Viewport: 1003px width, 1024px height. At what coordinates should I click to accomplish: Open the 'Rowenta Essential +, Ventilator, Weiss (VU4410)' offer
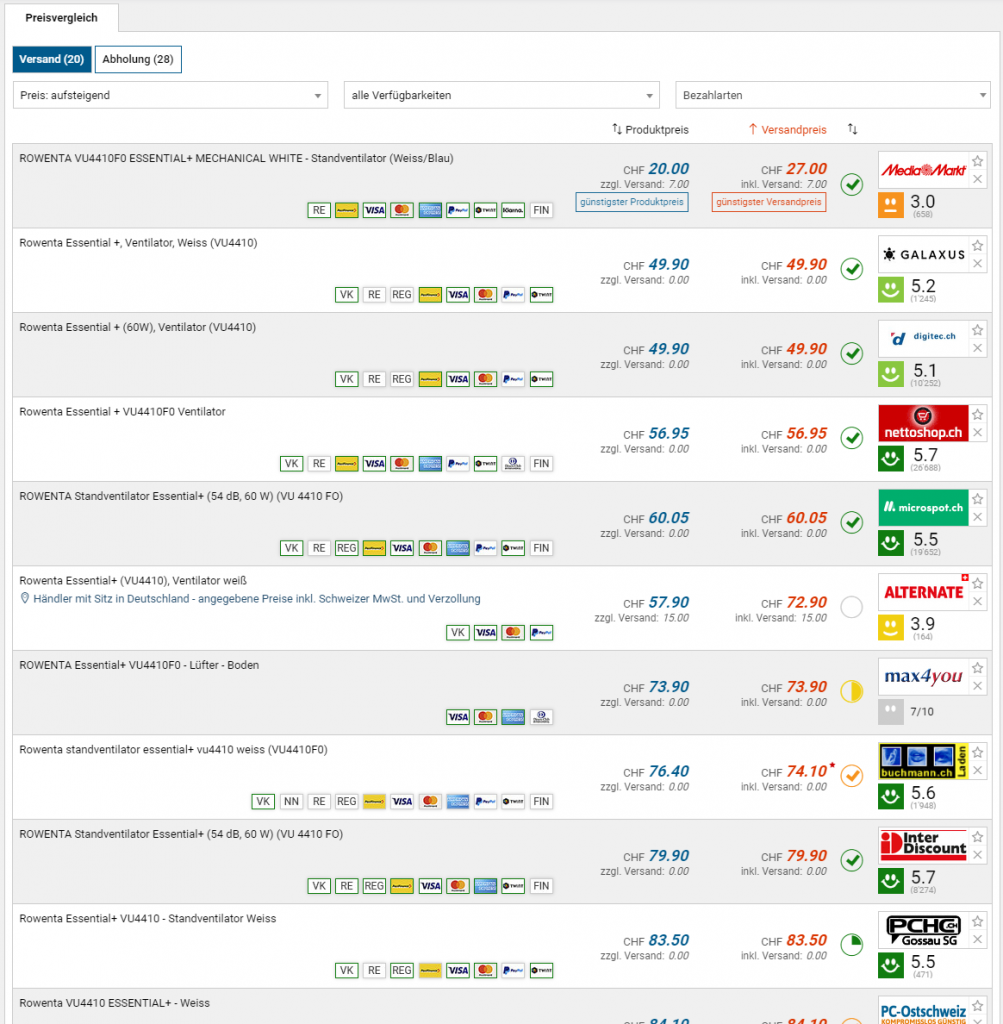(x=138, y=243)
